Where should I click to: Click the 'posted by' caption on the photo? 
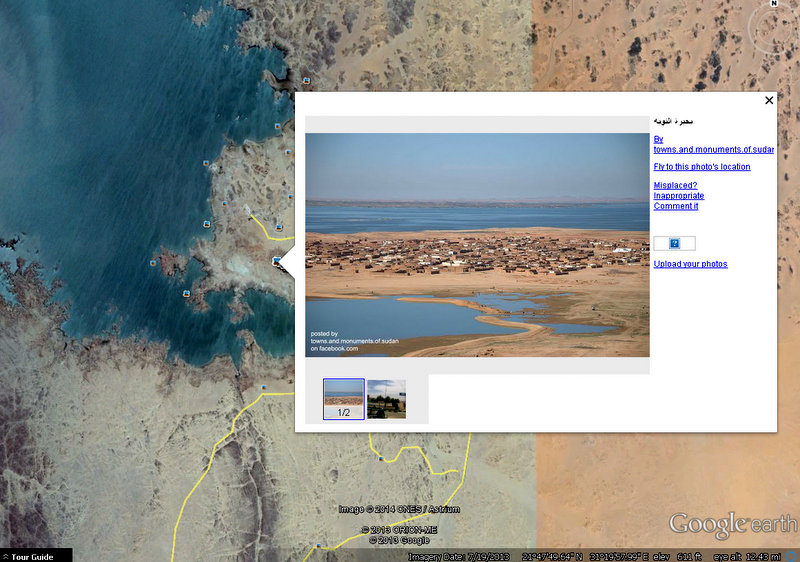pyautogui.click(x=324, y=334)
